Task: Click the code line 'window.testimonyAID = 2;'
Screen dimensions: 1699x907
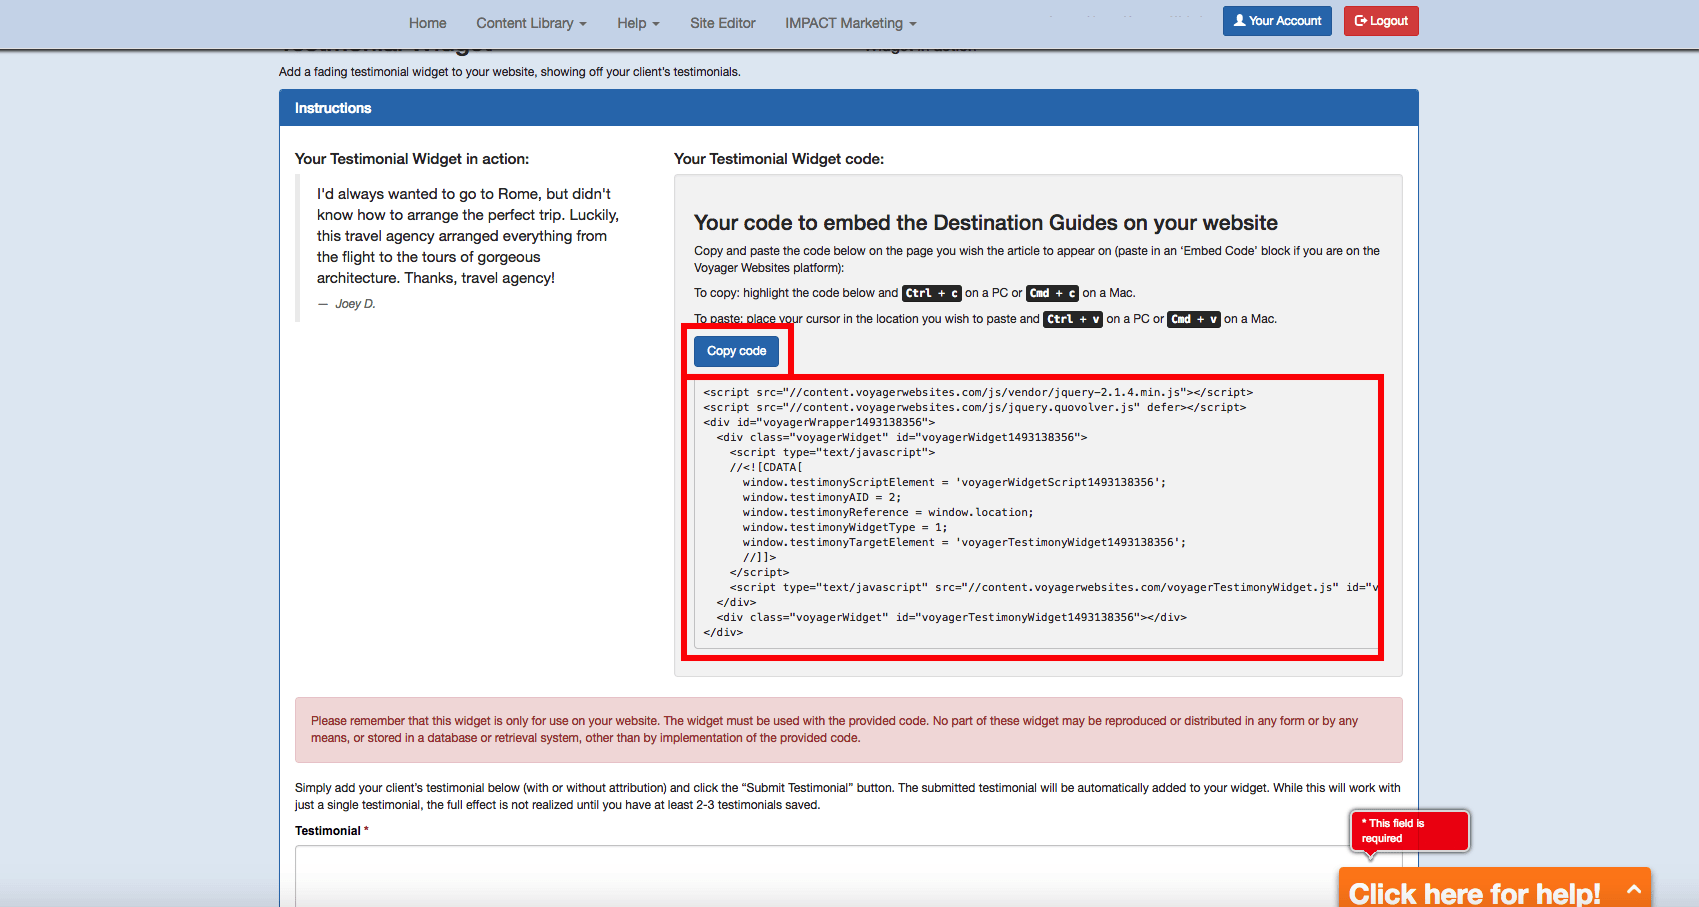Action: [821, 497]
